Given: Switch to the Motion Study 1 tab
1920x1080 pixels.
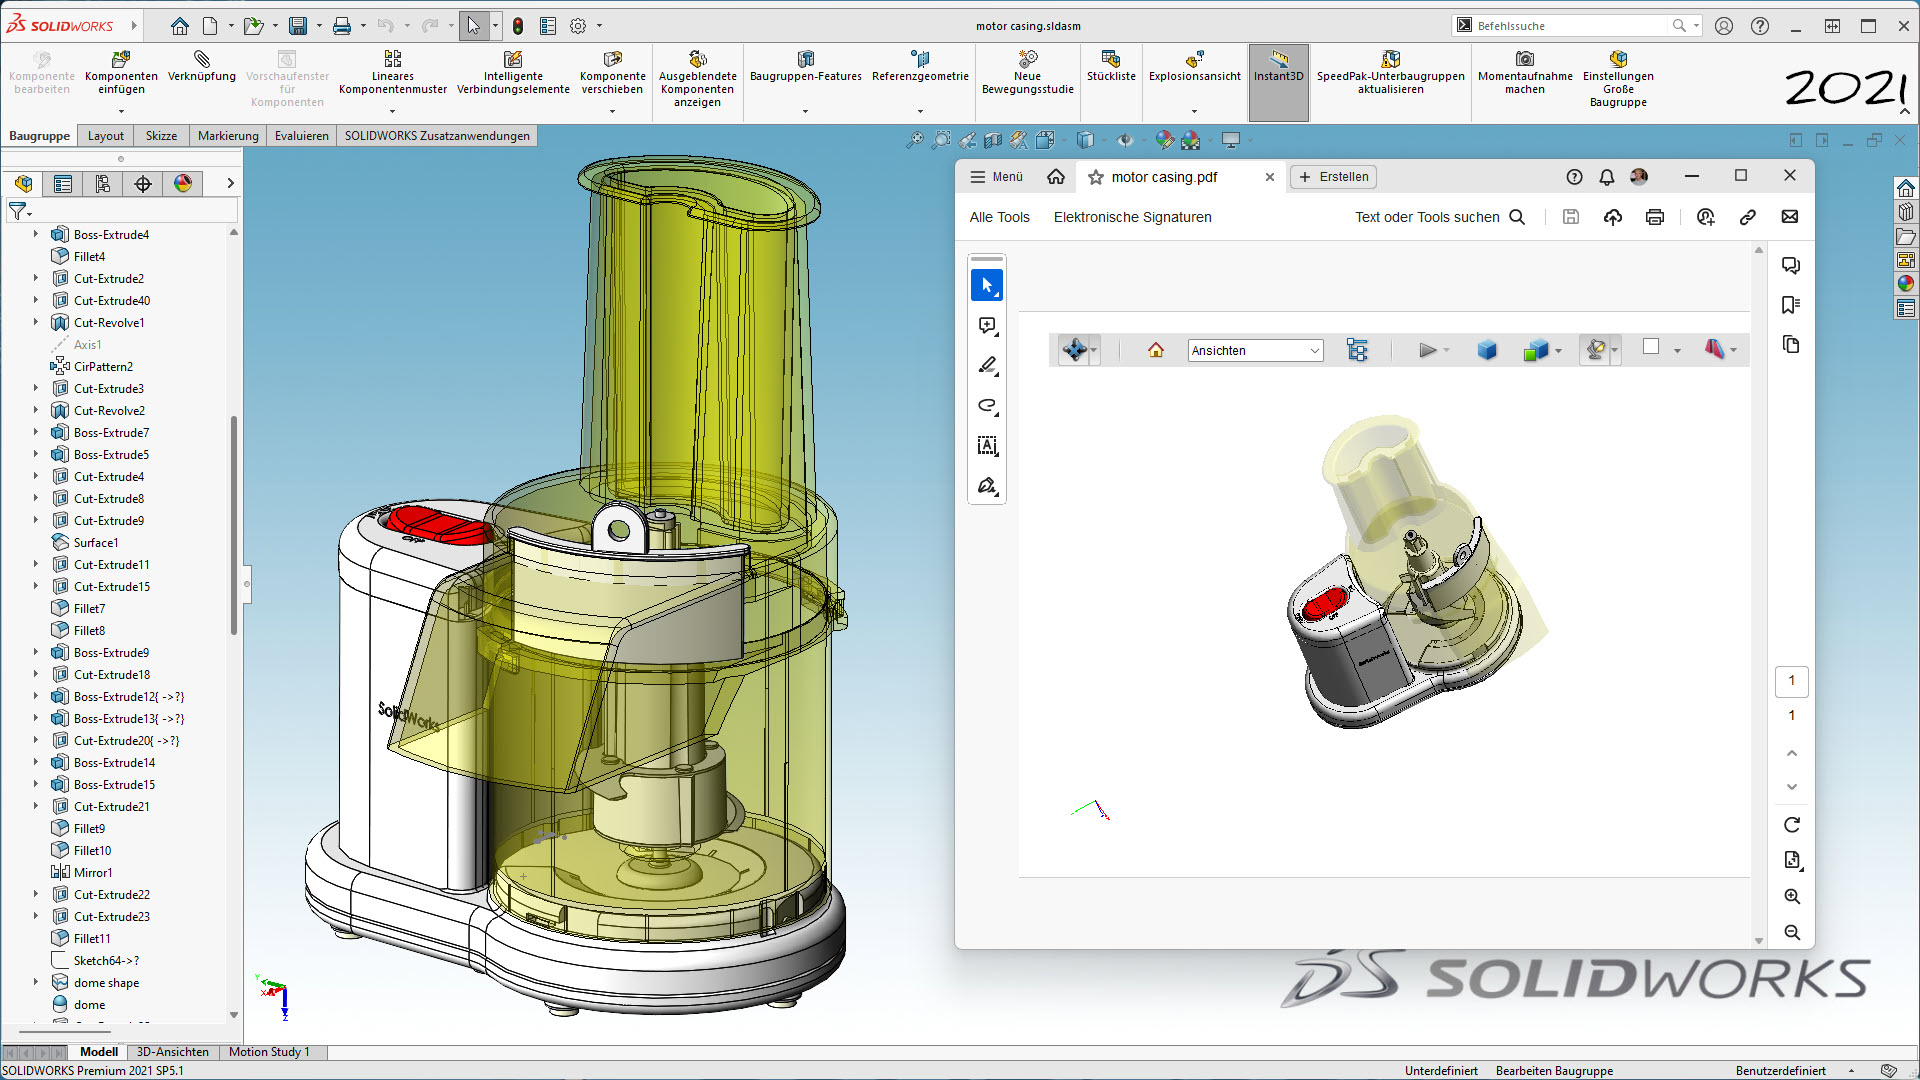Looking at the screenshot, I should coord(269,1052).
